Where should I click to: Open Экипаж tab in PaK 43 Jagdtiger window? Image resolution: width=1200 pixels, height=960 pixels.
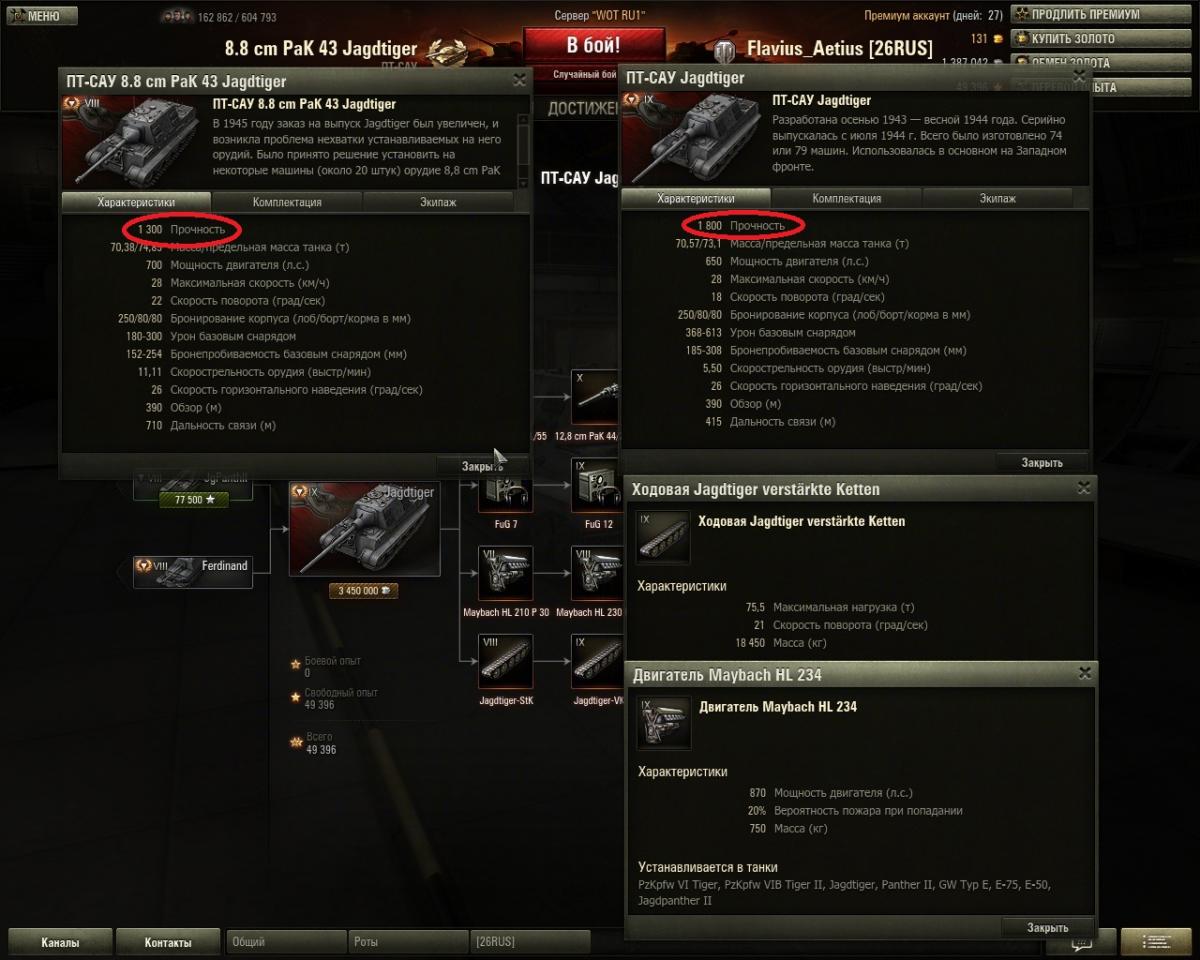tap(438, 202)
